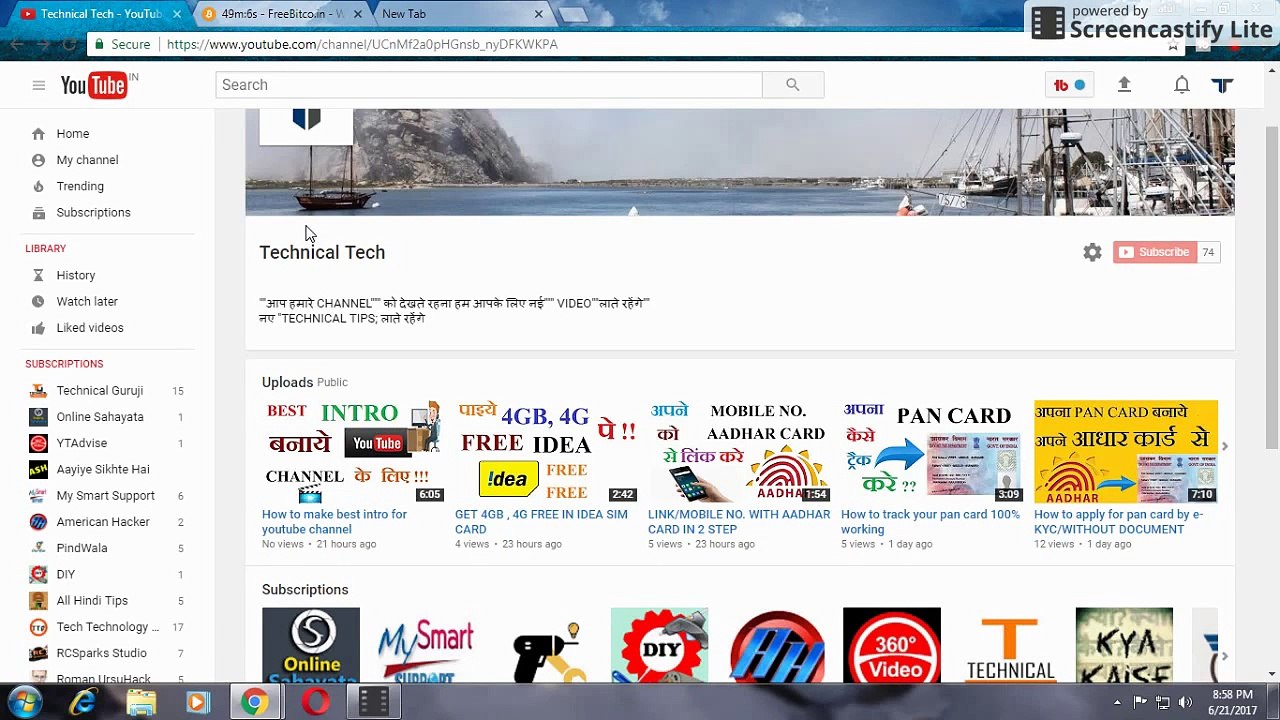The image size is (1280, 720).
Task: Click the History hourglass icon
Action: tap(38, 275)
